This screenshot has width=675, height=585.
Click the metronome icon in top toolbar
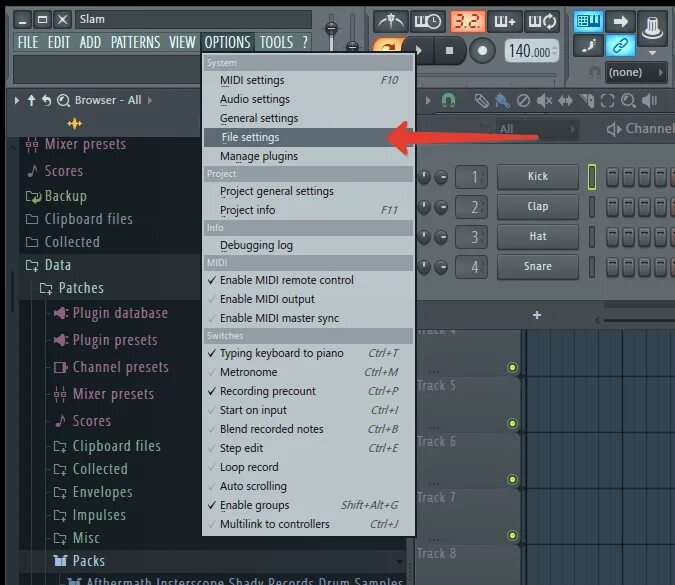tap(390, 21)
